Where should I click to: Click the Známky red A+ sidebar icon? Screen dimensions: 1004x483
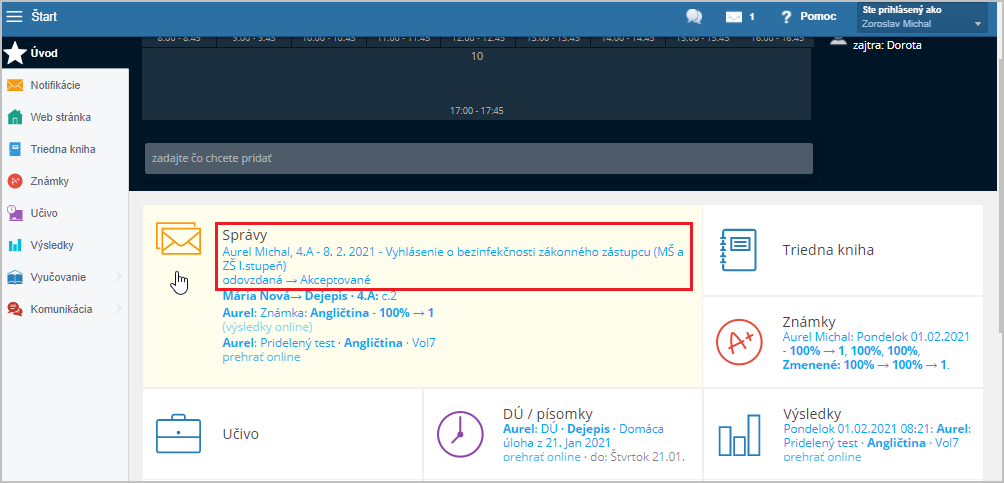(x=15, y=181)
